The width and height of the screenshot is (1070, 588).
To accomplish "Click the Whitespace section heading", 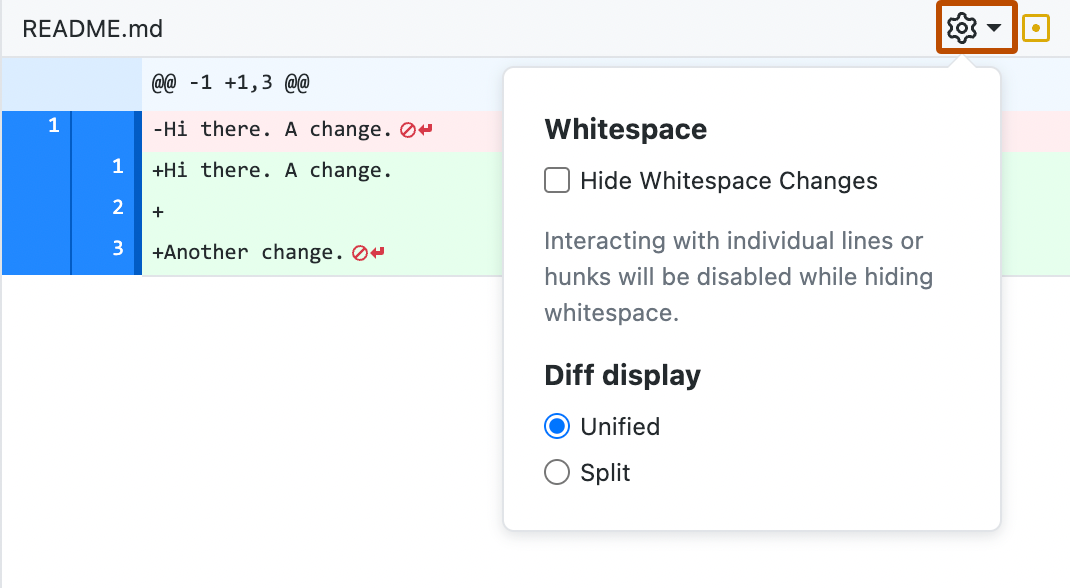I will 626,130.
